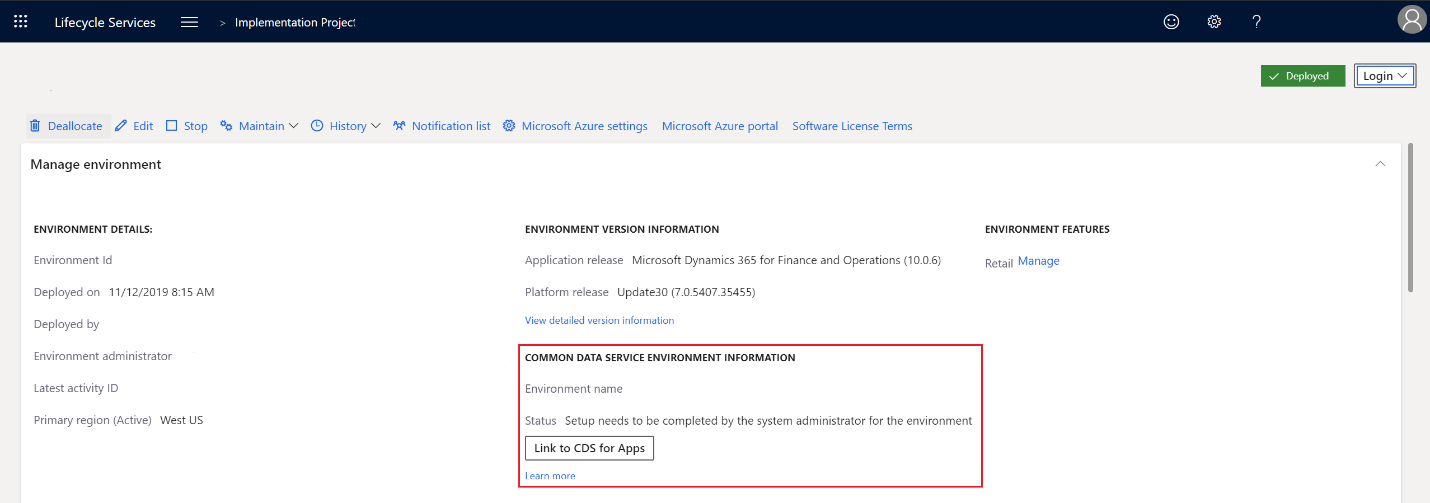This screenshot has height=503, width=1430.
Task: Open the user profile avatar
Action: click(1411, 20)
